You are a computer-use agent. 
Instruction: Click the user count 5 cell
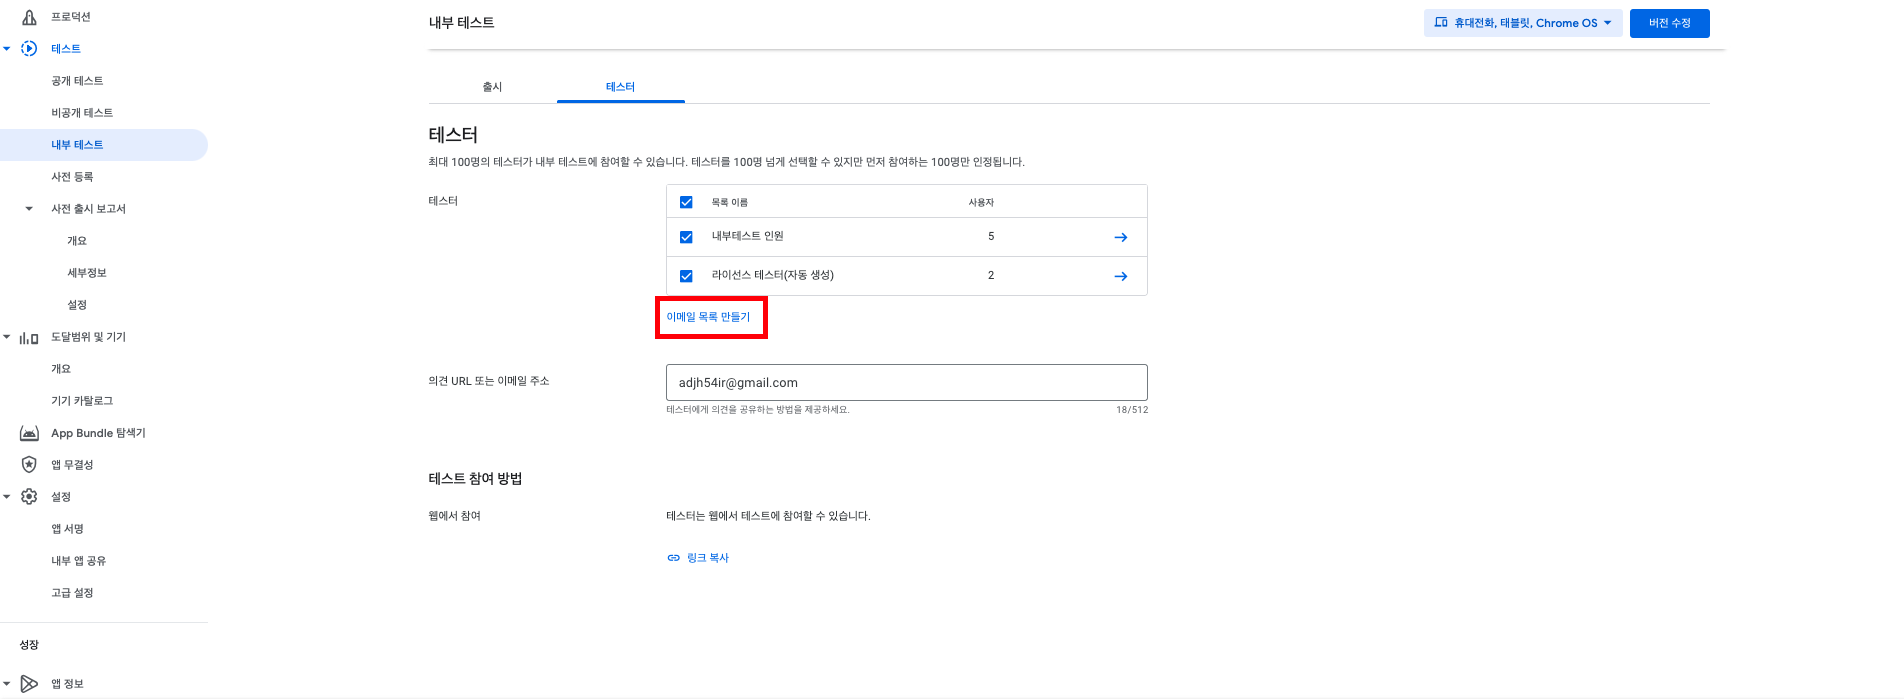(991, 237)
